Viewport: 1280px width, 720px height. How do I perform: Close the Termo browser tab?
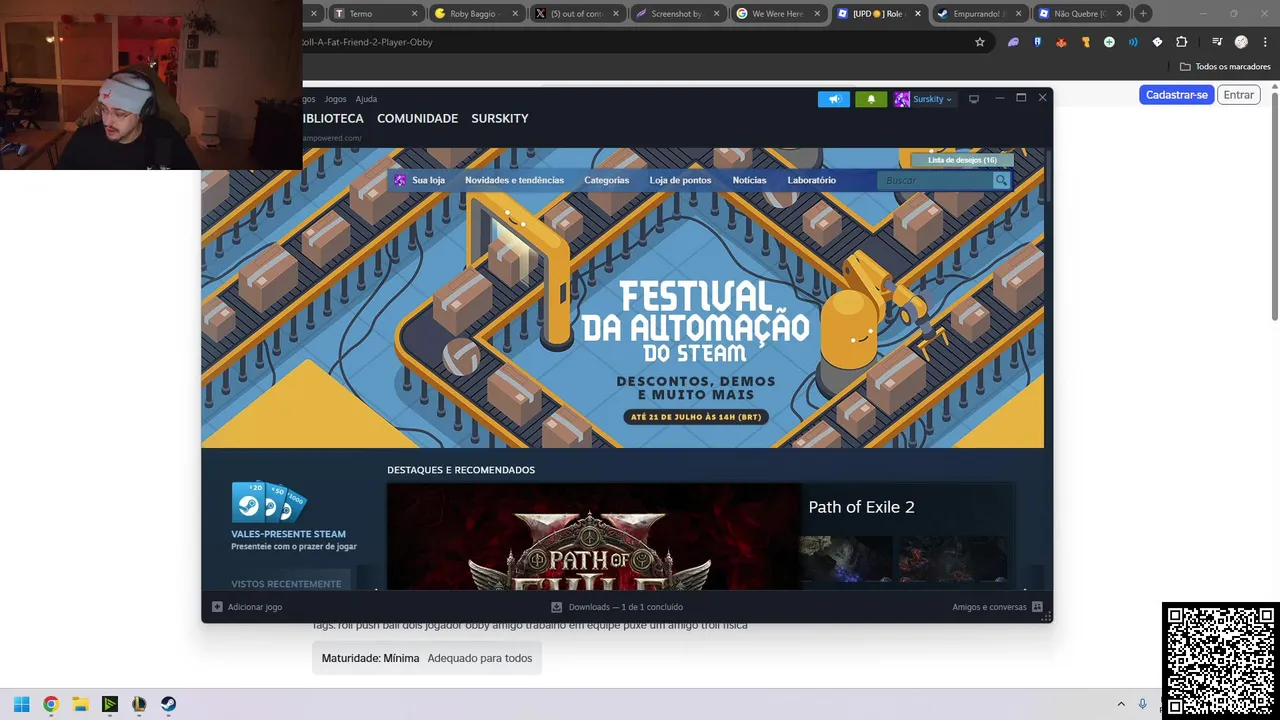point(414,13)
